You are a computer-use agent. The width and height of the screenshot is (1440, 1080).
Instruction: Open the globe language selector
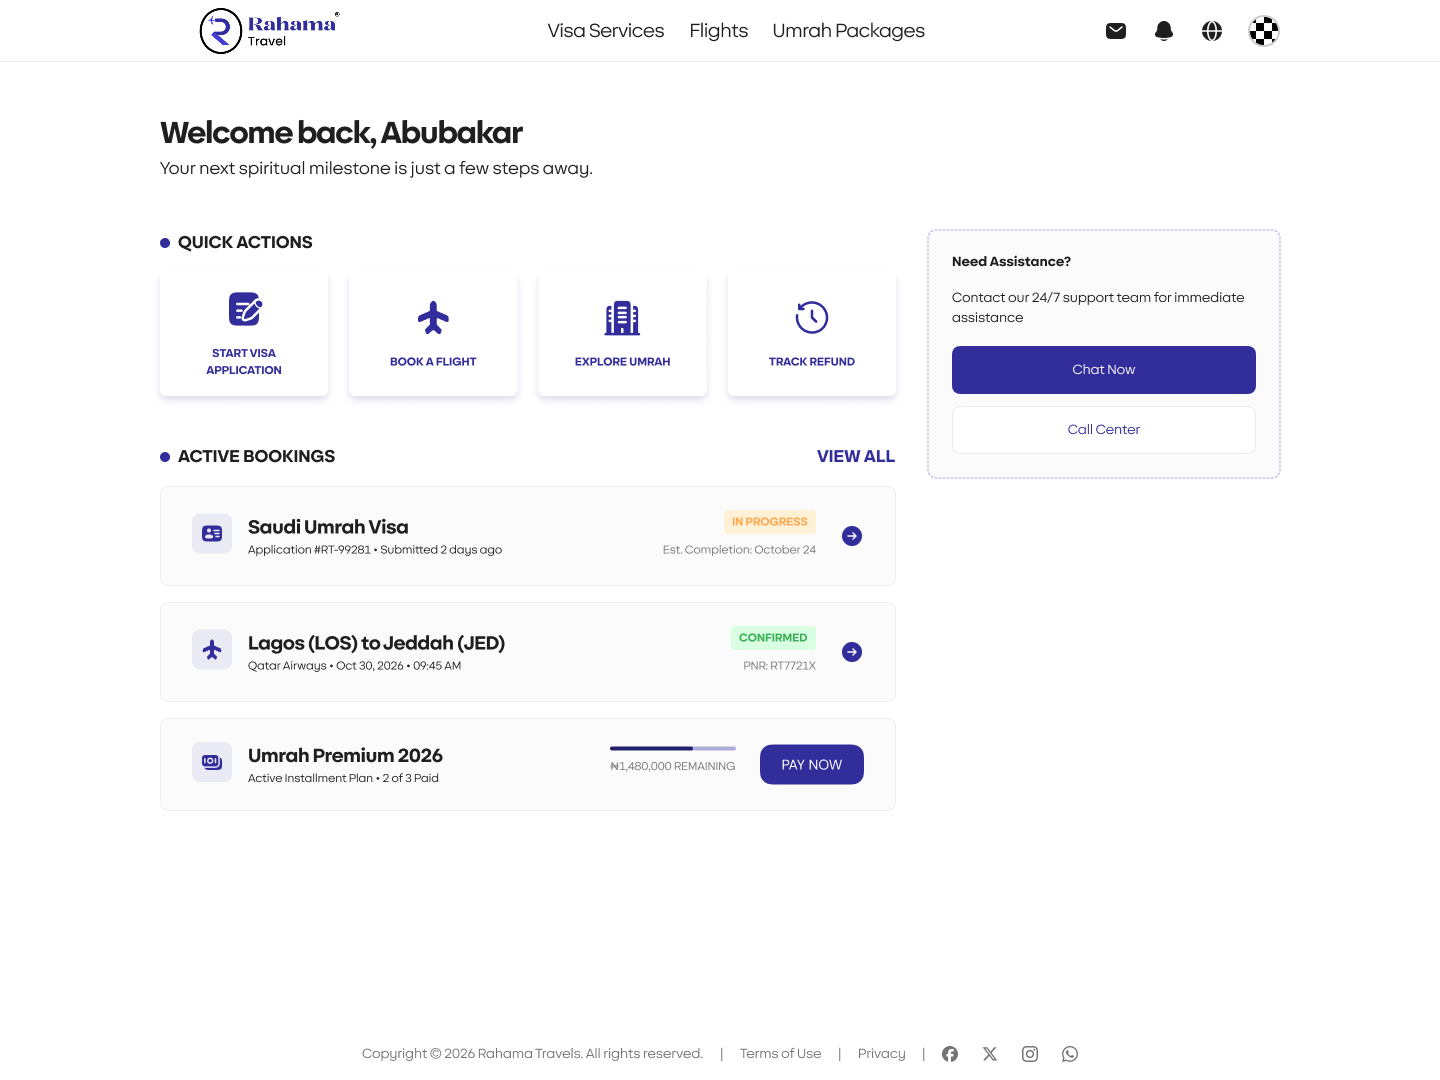[x=1212, y=31]
